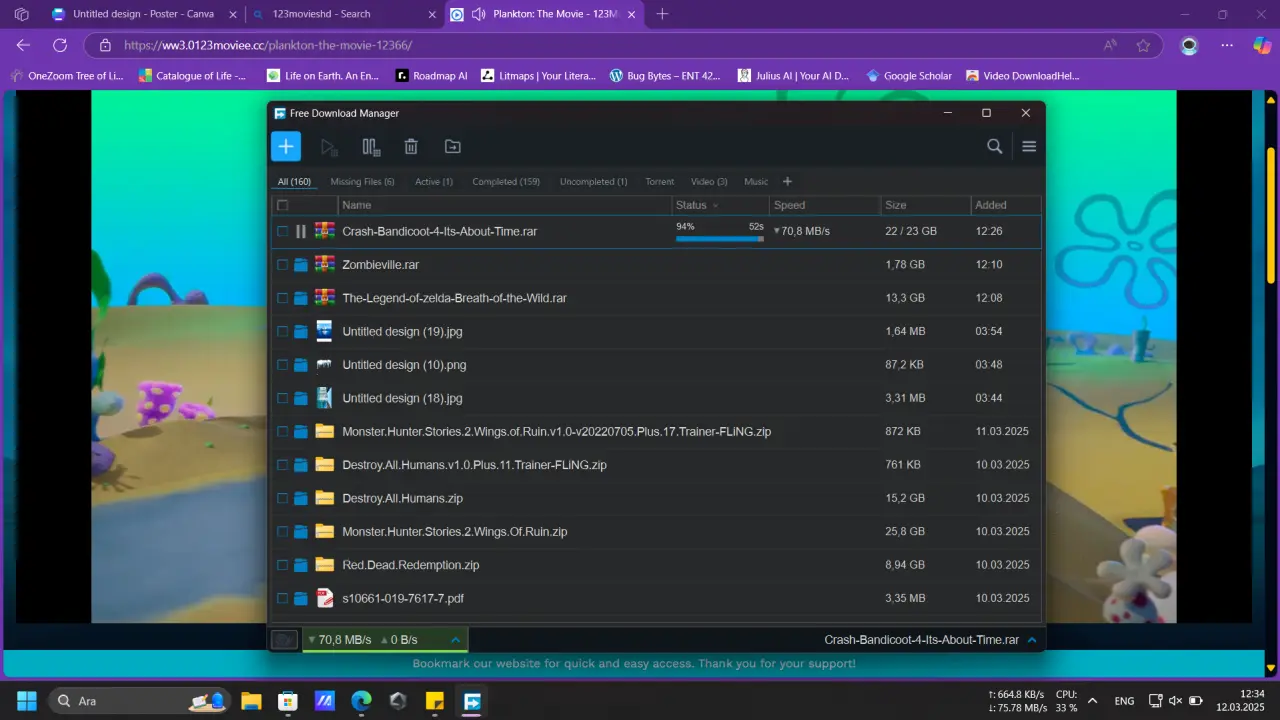Open Windows Start button
Image resolution: width=1280 pixels, height=720 pixels.
26,701
